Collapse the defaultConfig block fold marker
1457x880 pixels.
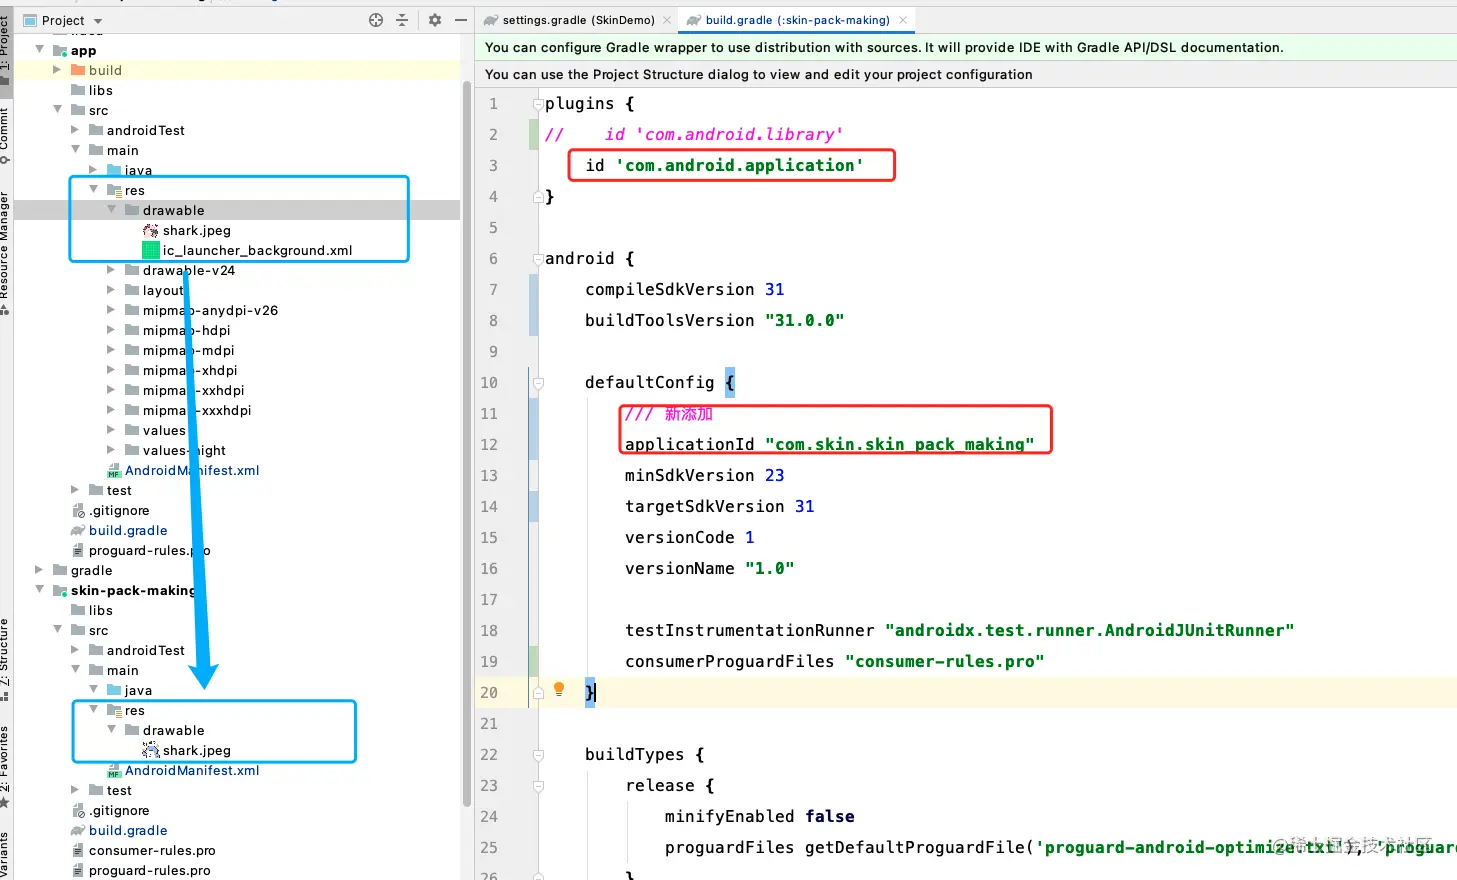(538, 383)
